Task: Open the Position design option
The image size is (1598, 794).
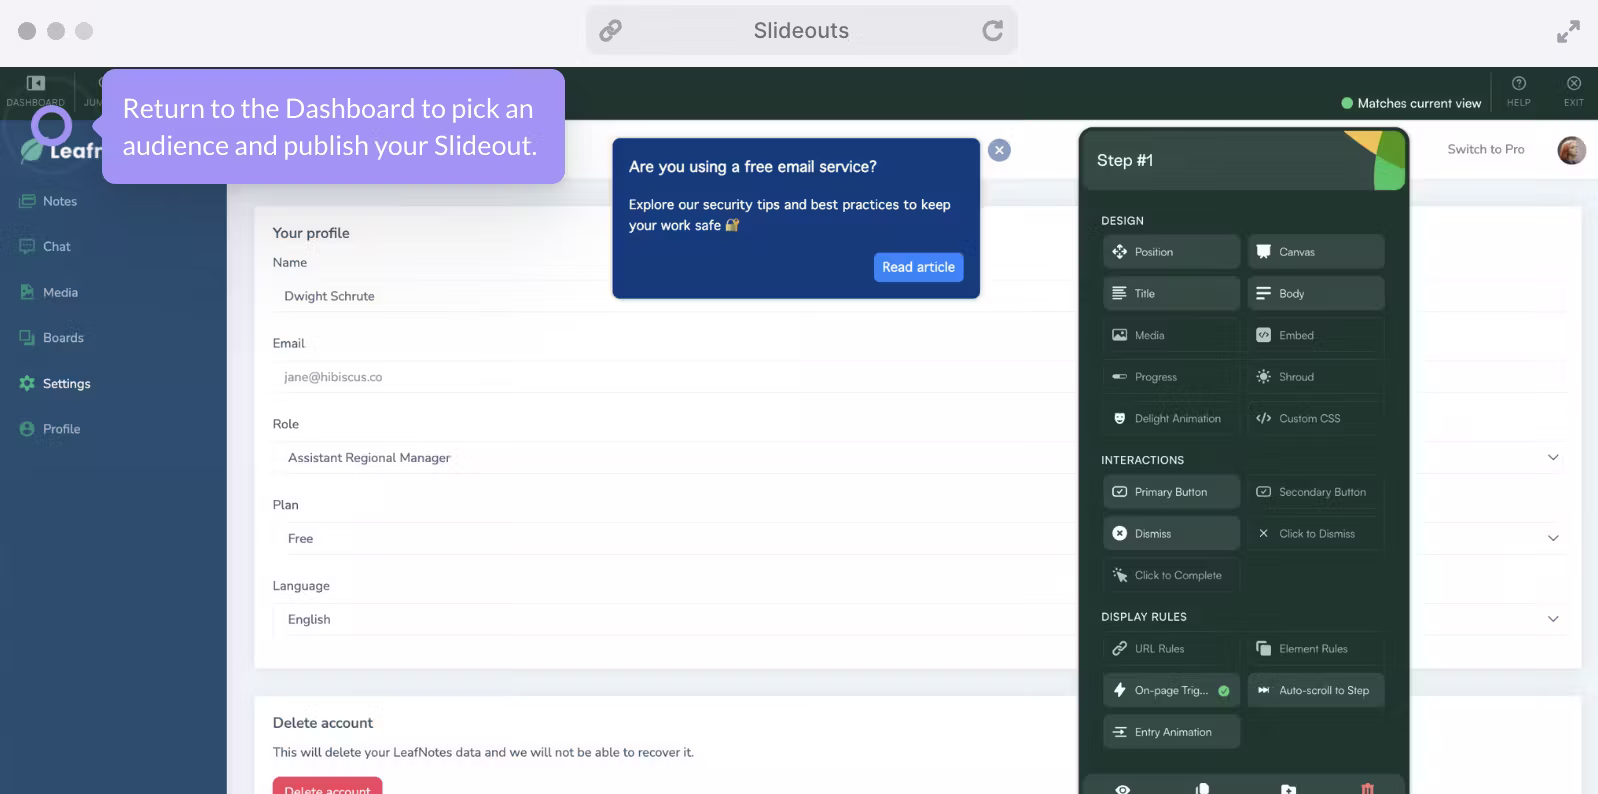Action: pos(1170,252)
